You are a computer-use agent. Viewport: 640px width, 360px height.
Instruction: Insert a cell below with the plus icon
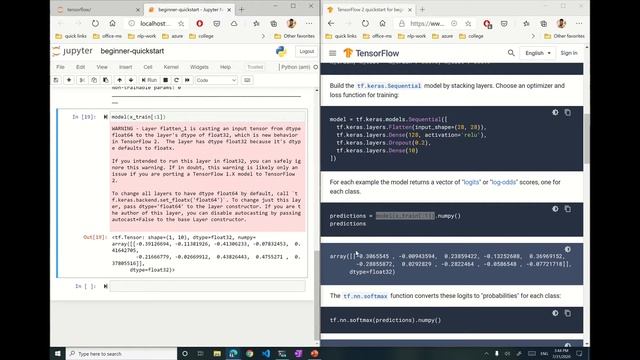(x=69, y=80)
